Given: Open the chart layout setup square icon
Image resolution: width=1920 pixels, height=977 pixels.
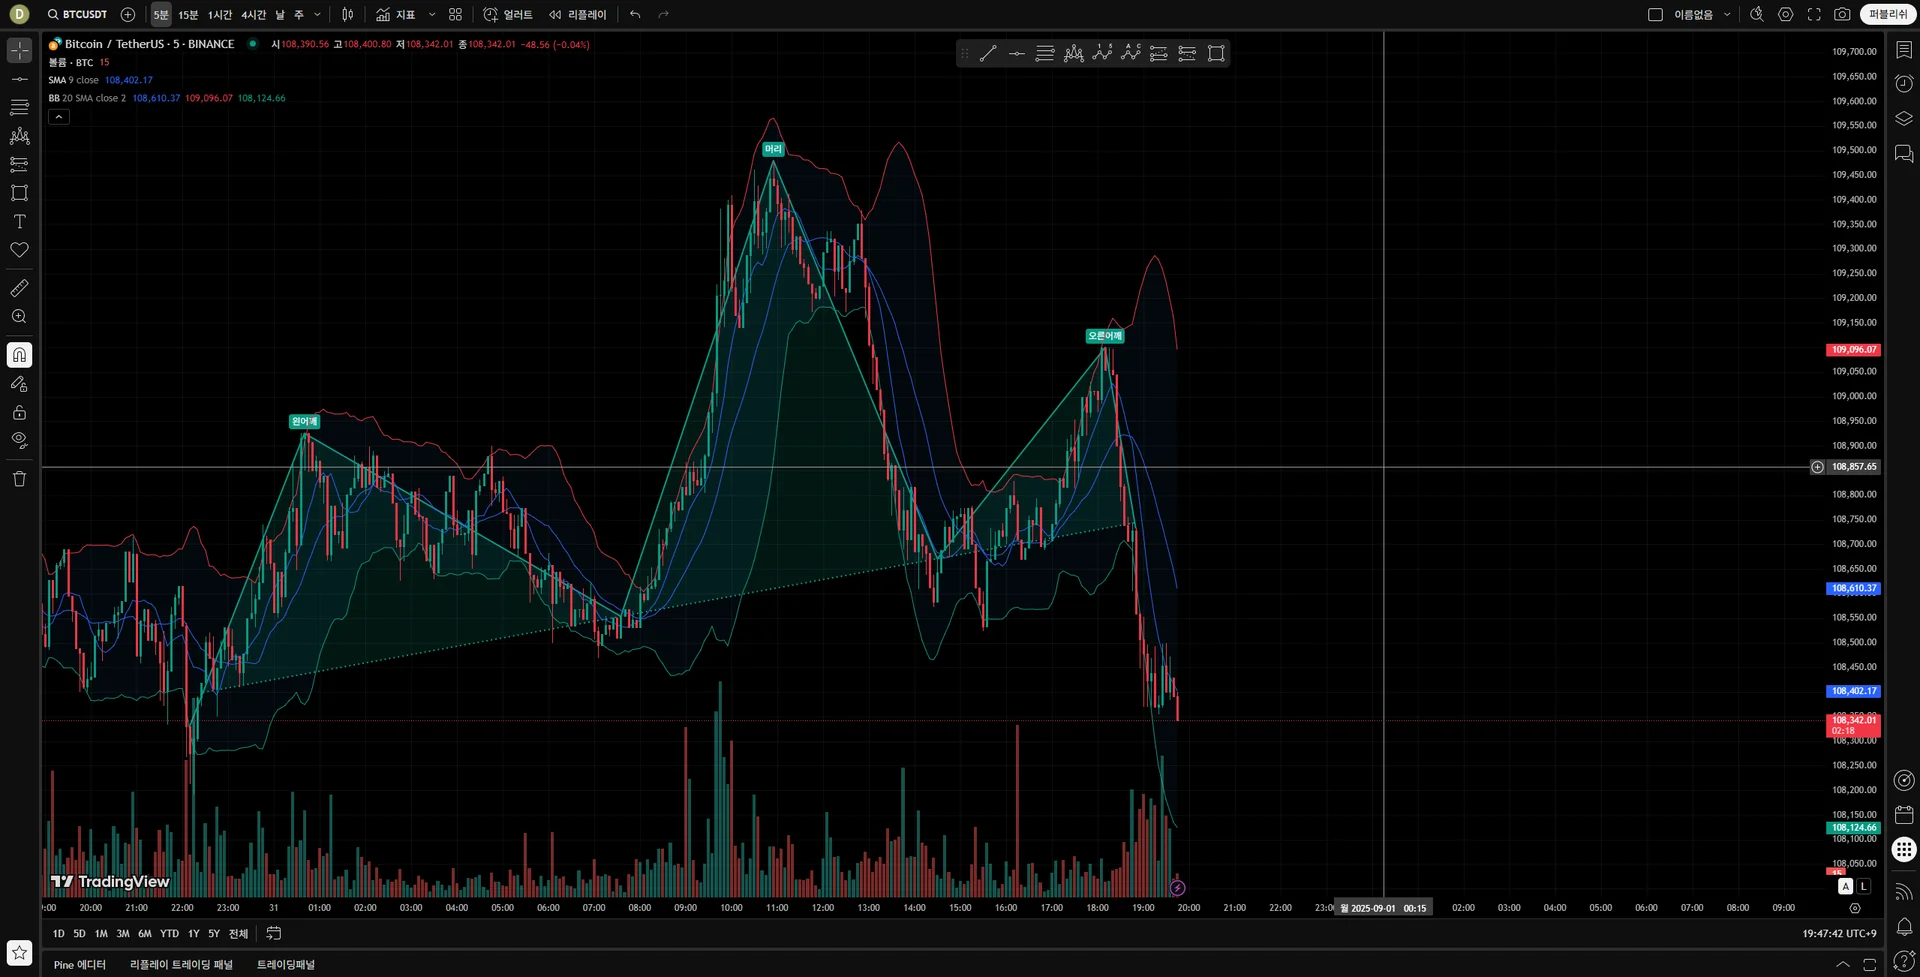Looking at the screenshot, I should pos(1655,15).
